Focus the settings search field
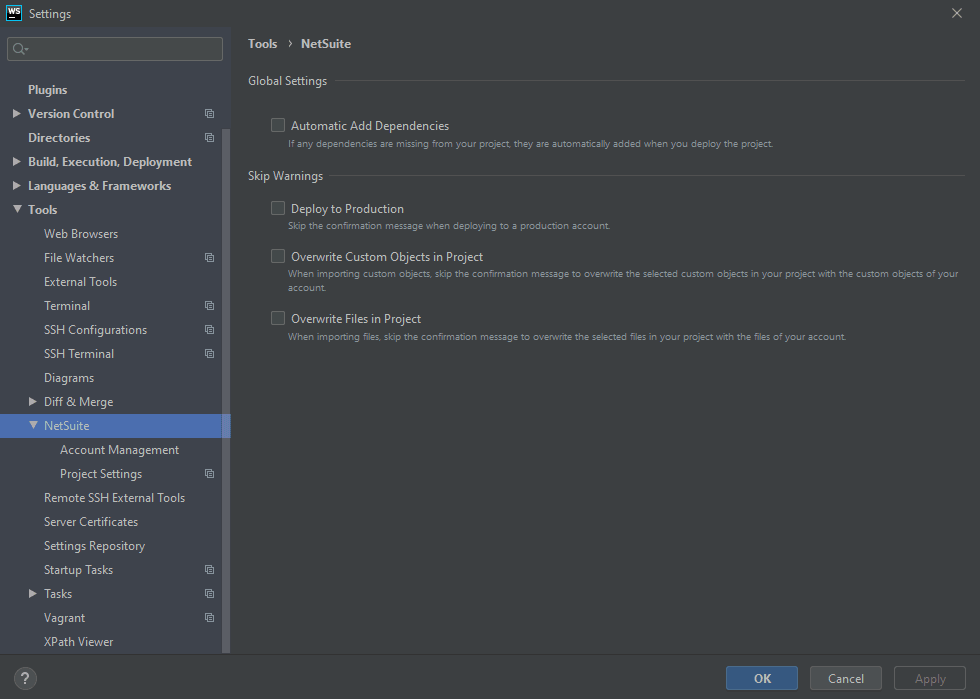The height and width of the screenshot is (699, 980). click(115, 49)
